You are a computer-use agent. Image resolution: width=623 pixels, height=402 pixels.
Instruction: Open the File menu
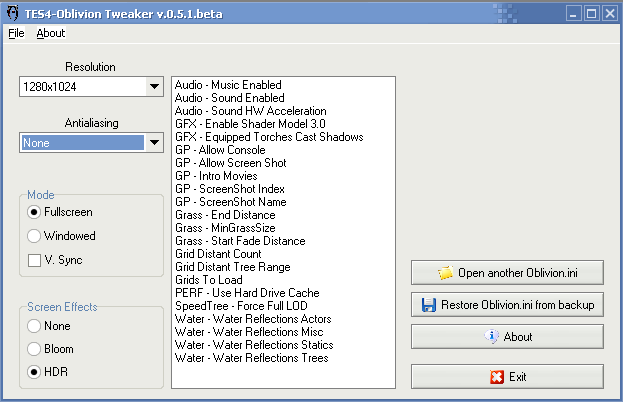pos(16,33)
